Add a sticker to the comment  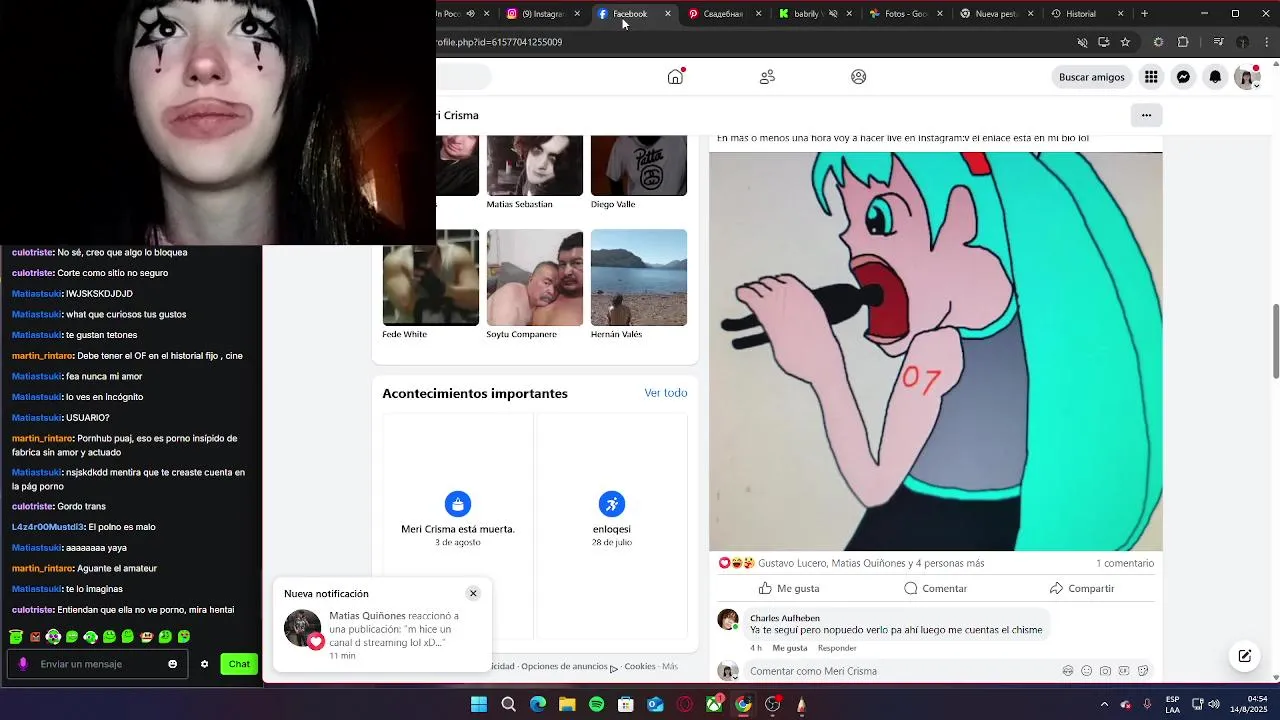coord(1143,671)
